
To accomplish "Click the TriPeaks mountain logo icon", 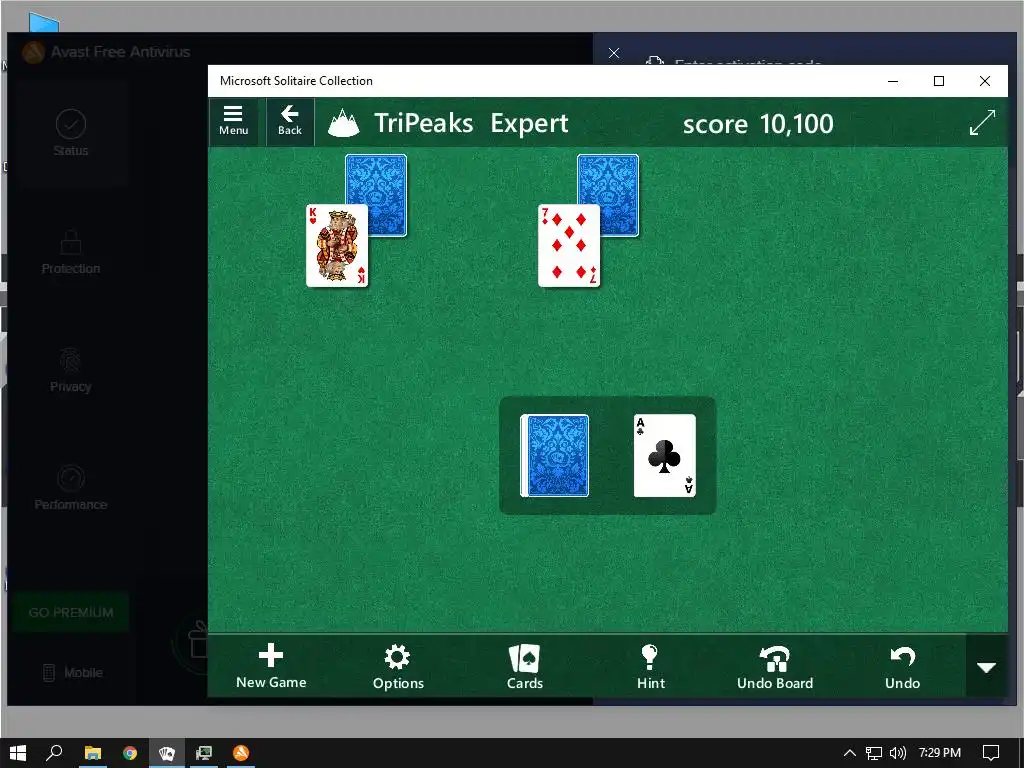I will point(344,123).
